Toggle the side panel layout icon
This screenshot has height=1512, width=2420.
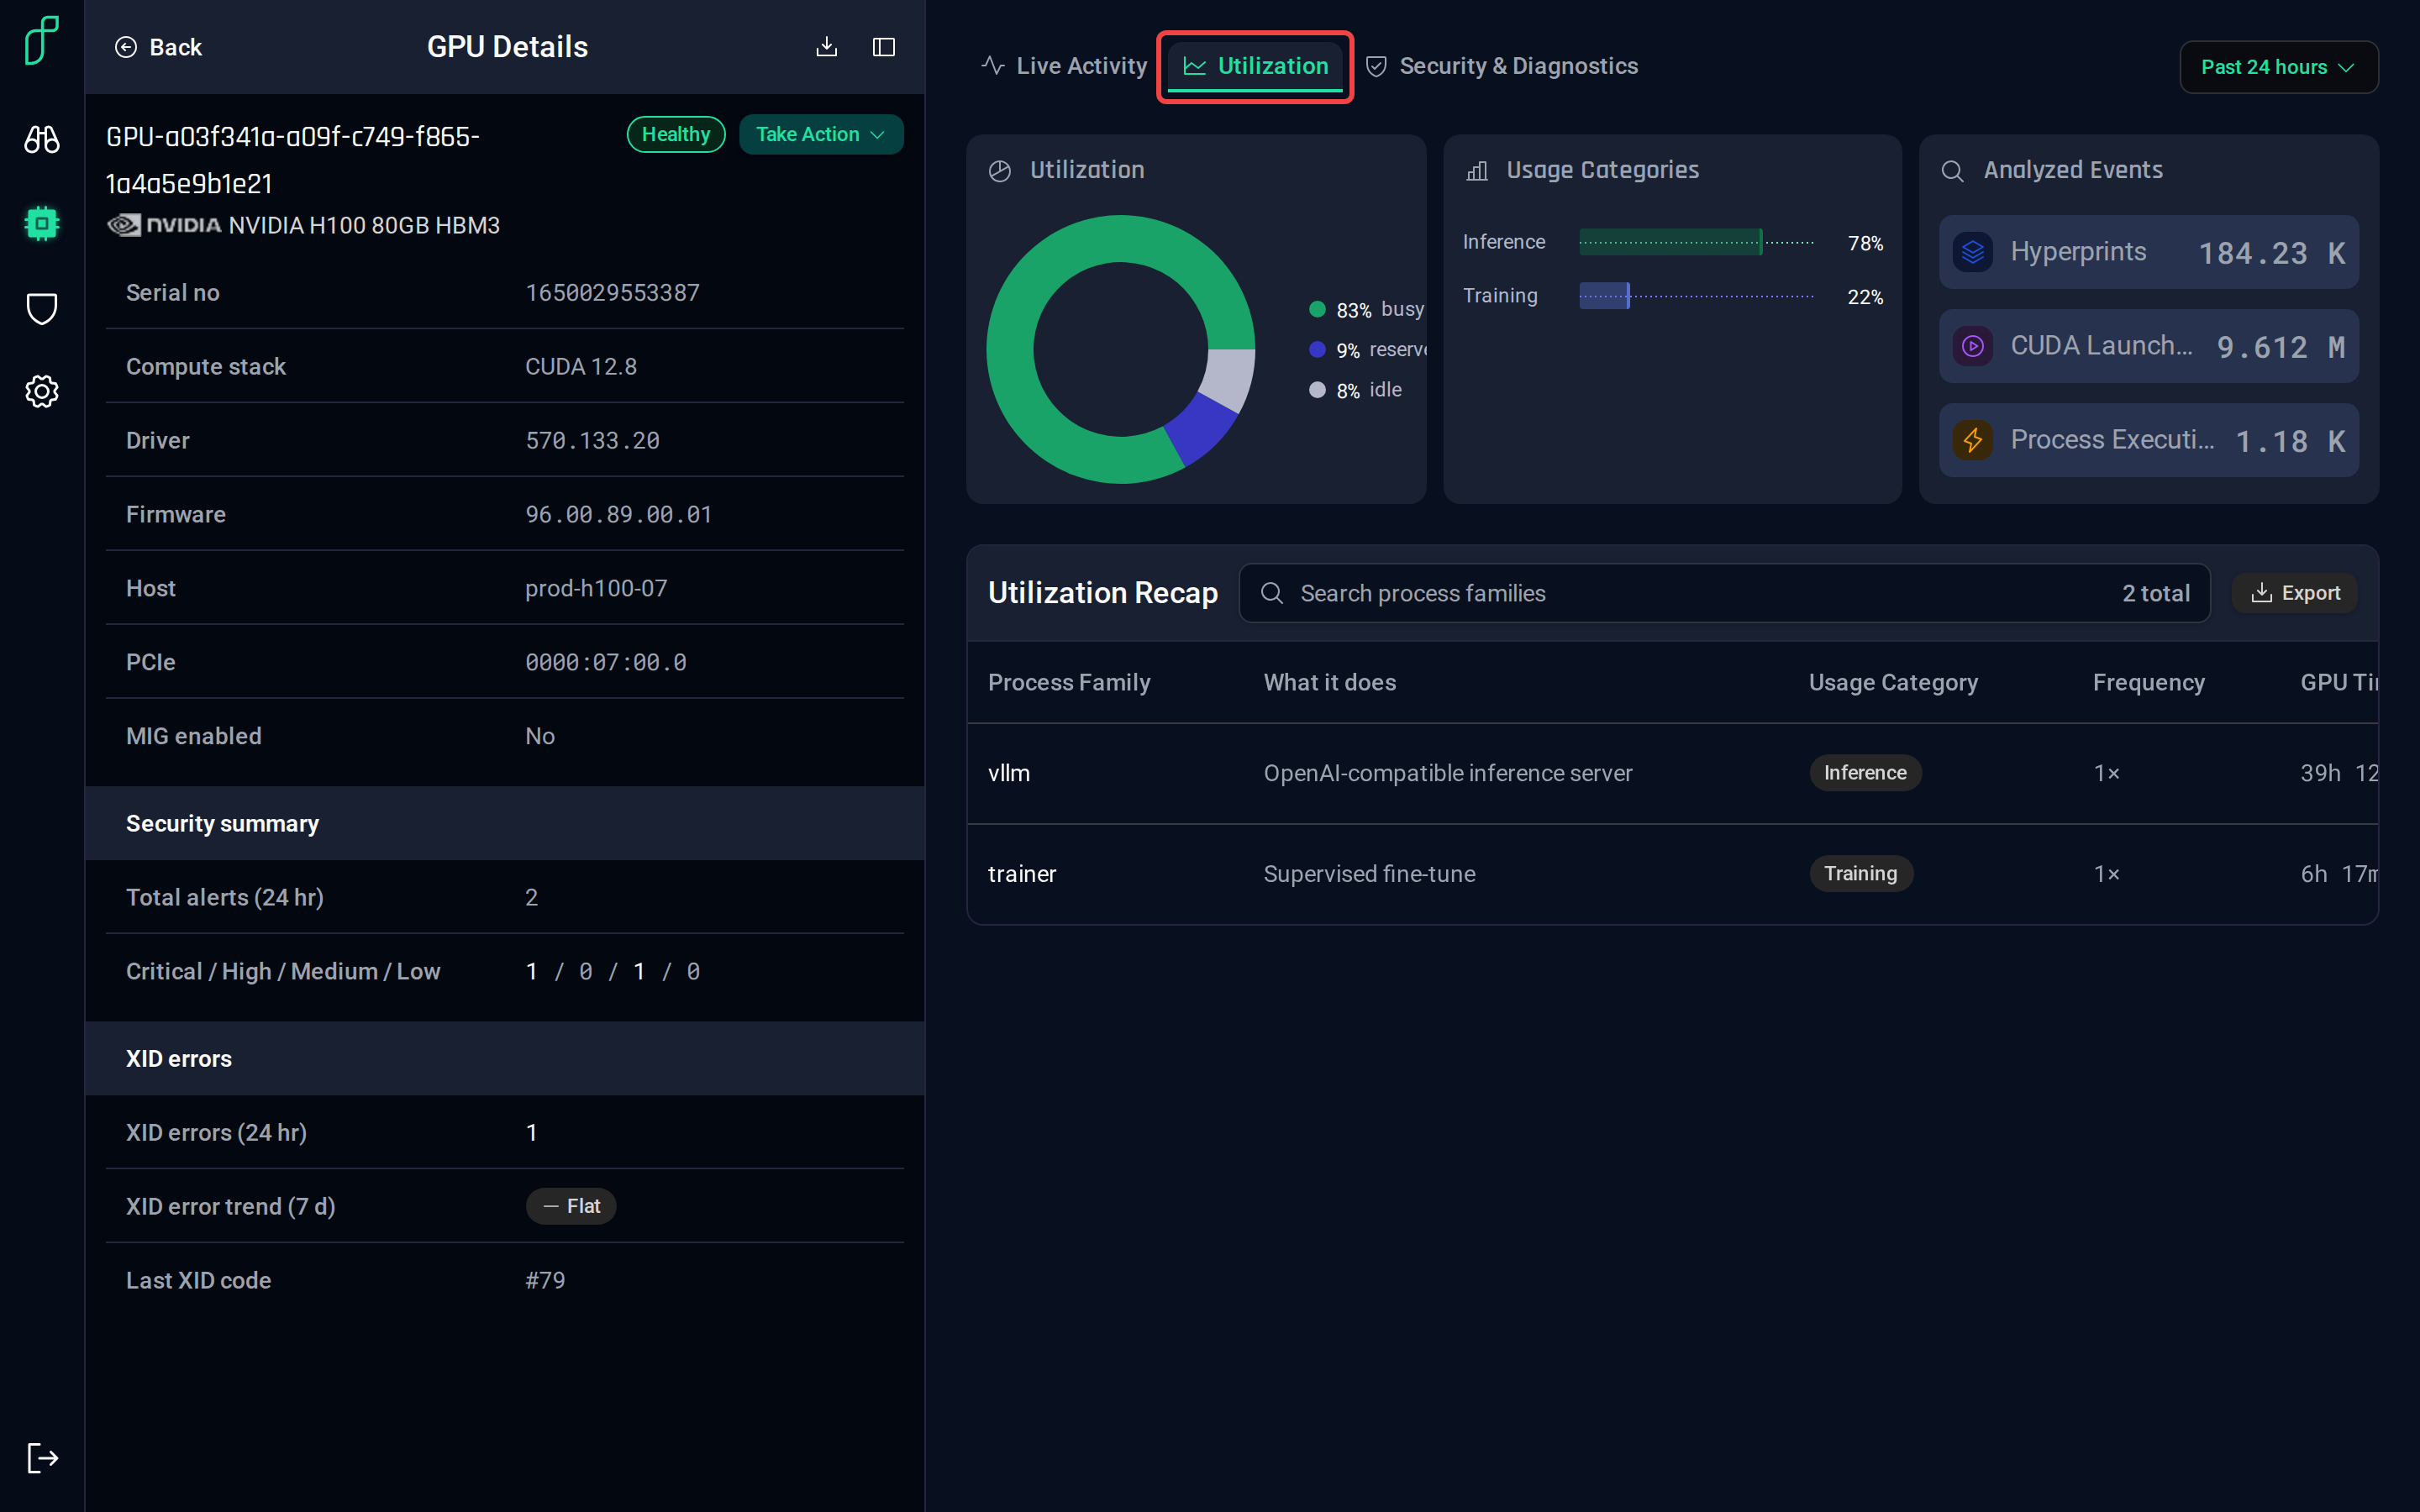pyautogui.click(x=884, y=47)
